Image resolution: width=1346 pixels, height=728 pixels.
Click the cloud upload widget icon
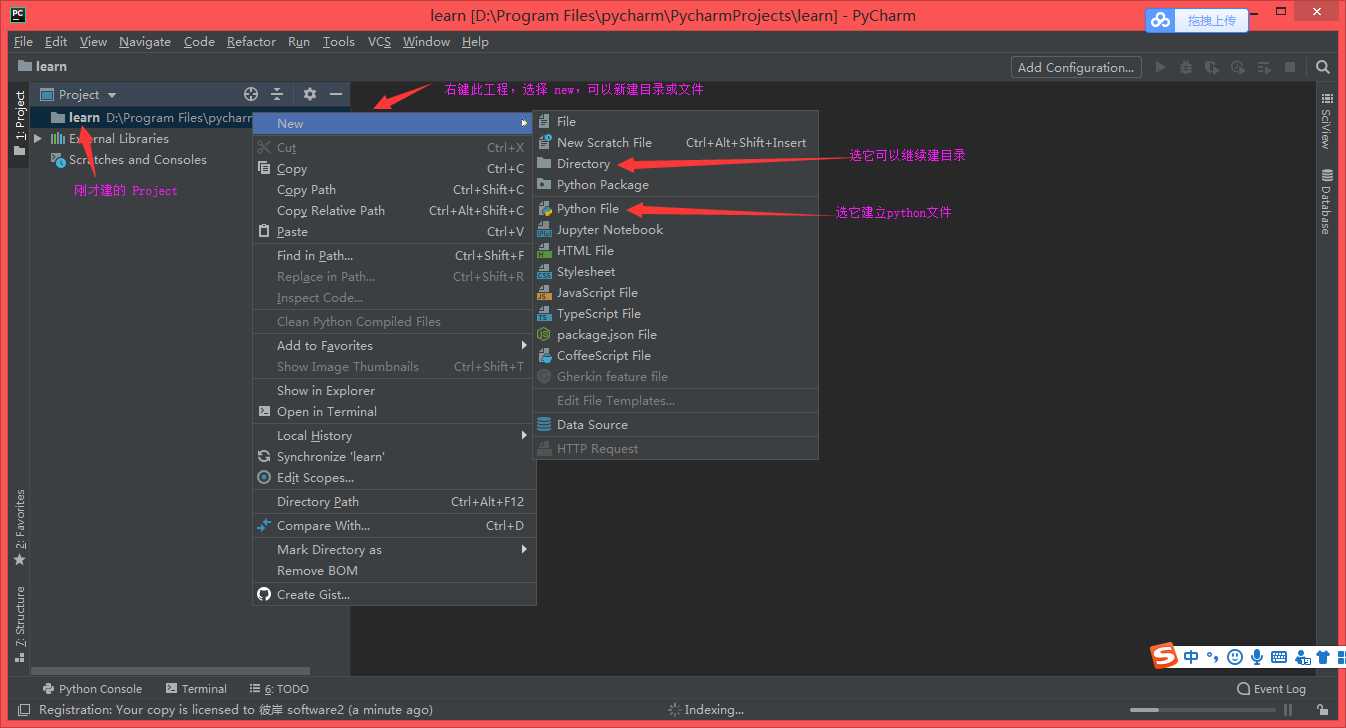coord(1160,20)
